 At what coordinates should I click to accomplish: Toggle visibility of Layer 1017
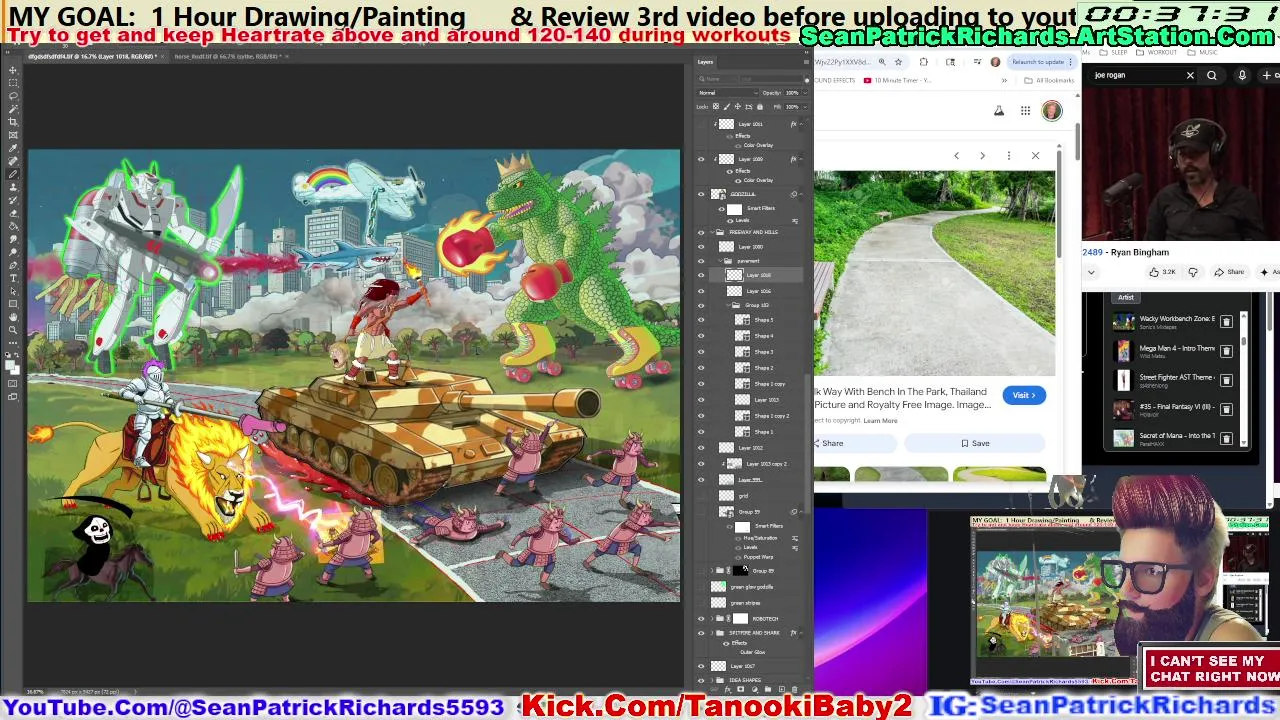701,665
